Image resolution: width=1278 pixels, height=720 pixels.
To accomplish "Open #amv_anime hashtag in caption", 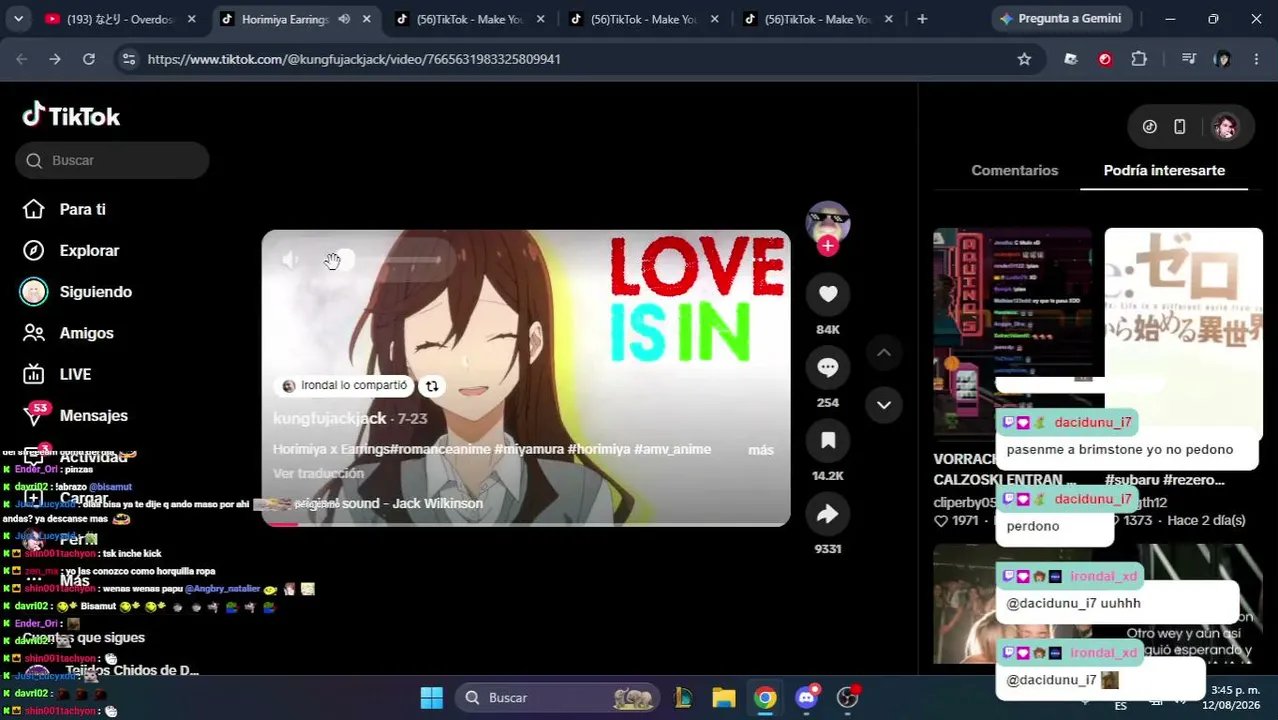I will pos(672,450).
